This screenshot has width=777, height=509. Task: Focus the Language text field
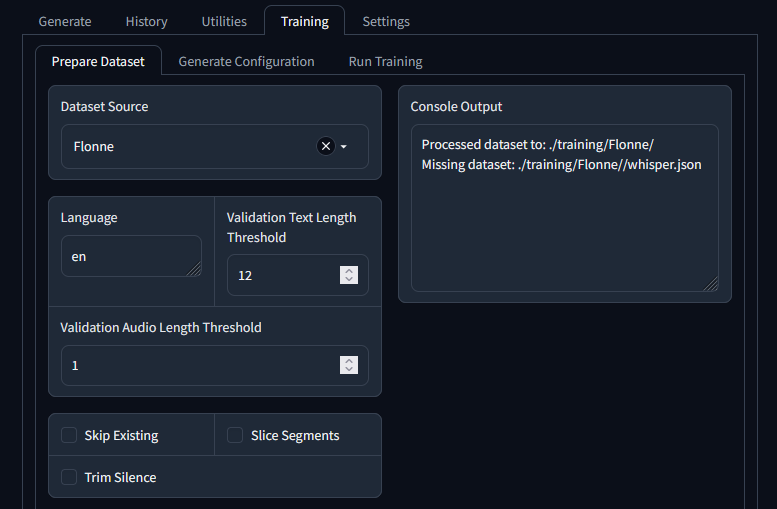pyautogui.click(x=131, y=256)
